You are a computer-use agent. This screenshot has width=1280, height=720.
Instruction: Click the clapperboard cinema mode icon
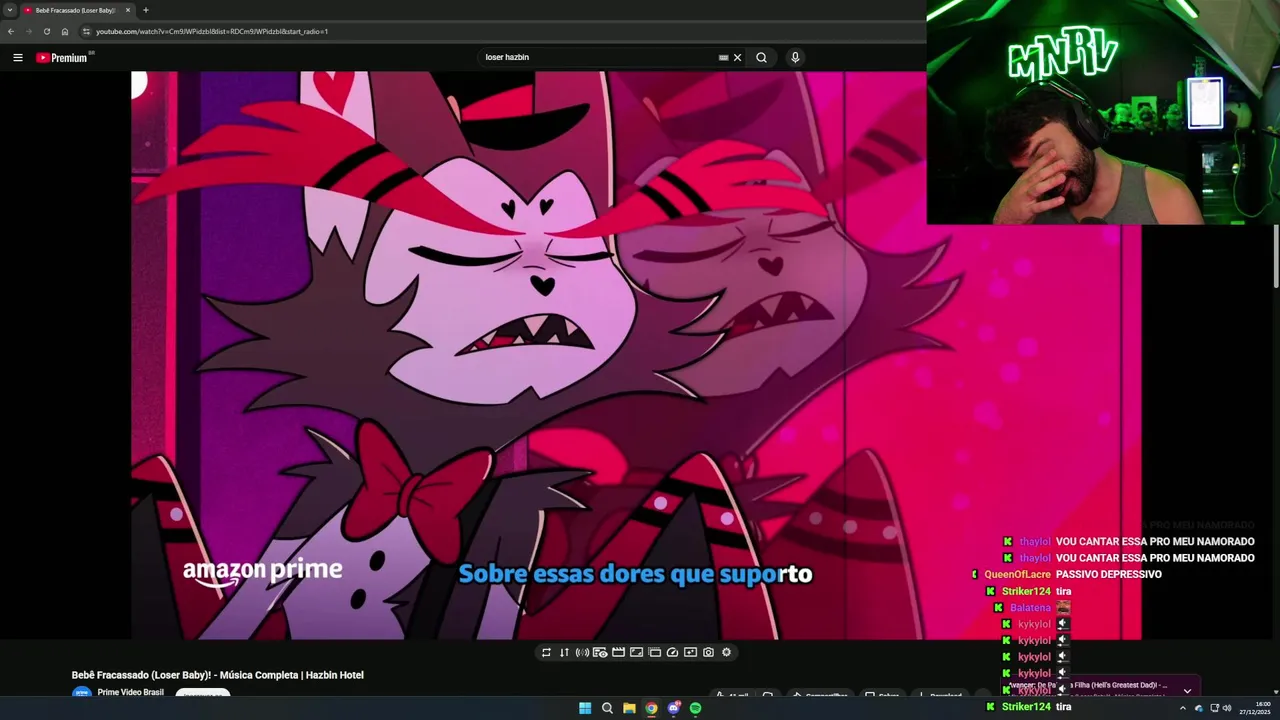618,652
